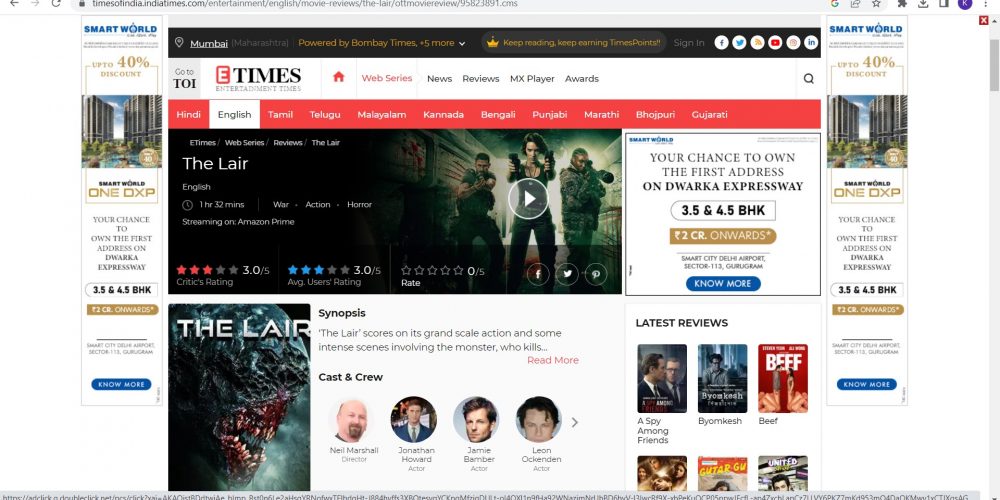
Task: Rate the movie with the fifth star
Action: pyautogui.click(x=459, y=270)
